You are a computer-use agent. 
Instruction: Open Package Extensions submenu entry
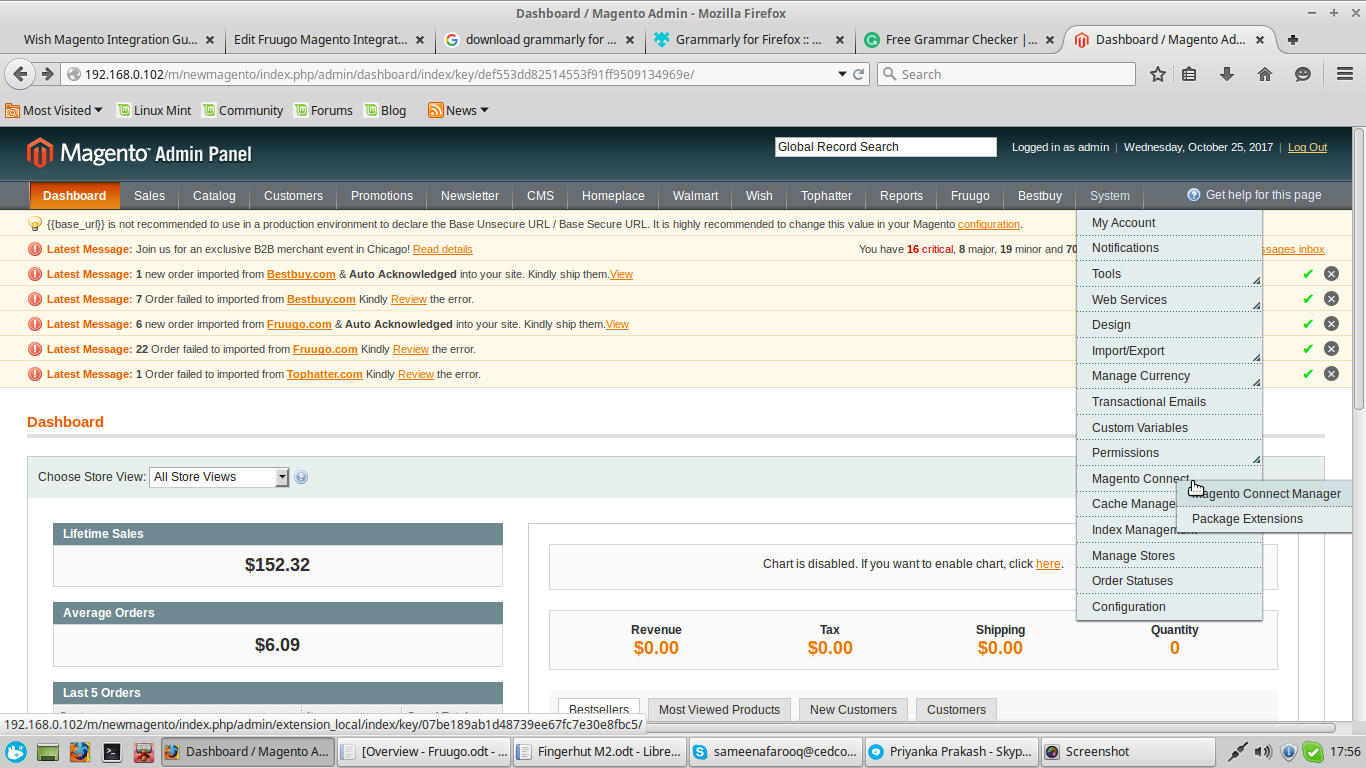pos(1247,519)
